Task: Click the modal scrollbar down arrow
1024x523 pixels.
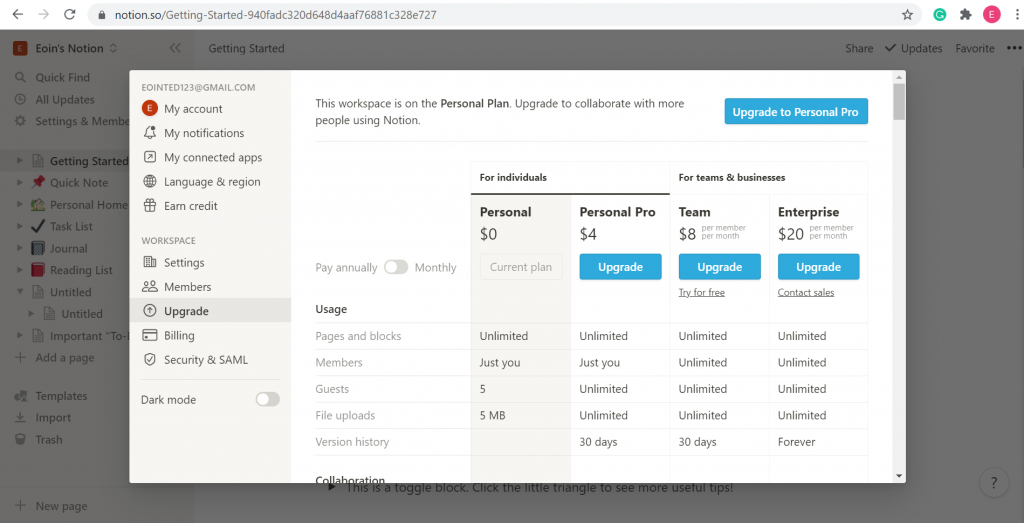Action: tap(899, 476)
